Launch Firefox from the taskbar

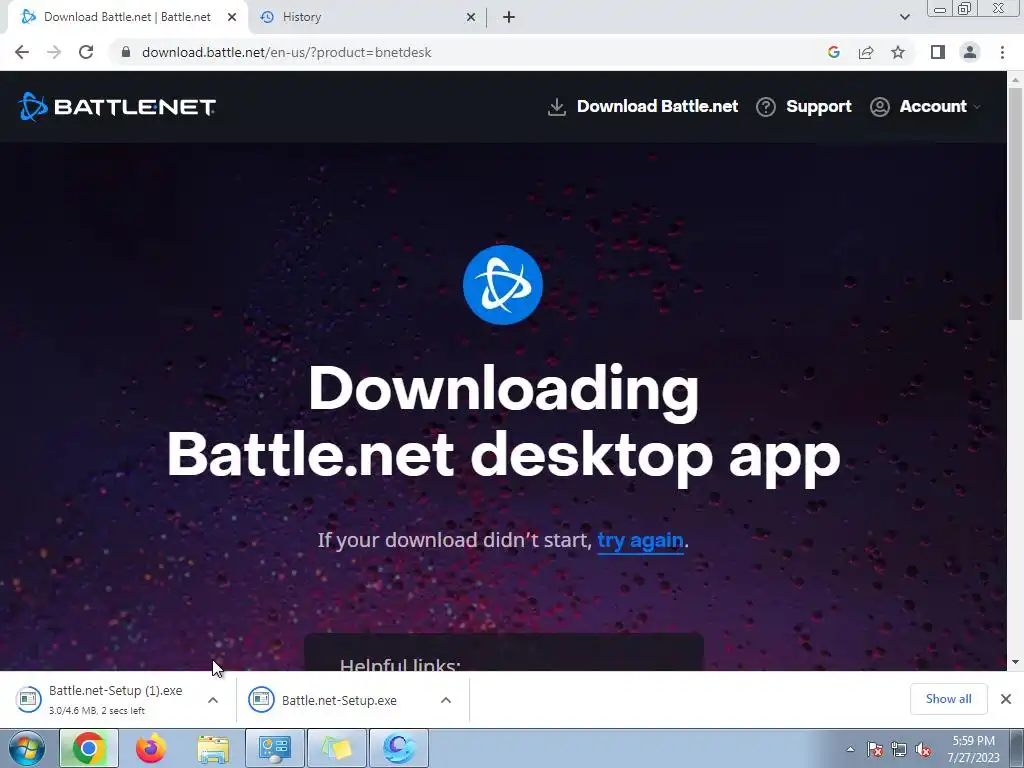pos(151,748)
